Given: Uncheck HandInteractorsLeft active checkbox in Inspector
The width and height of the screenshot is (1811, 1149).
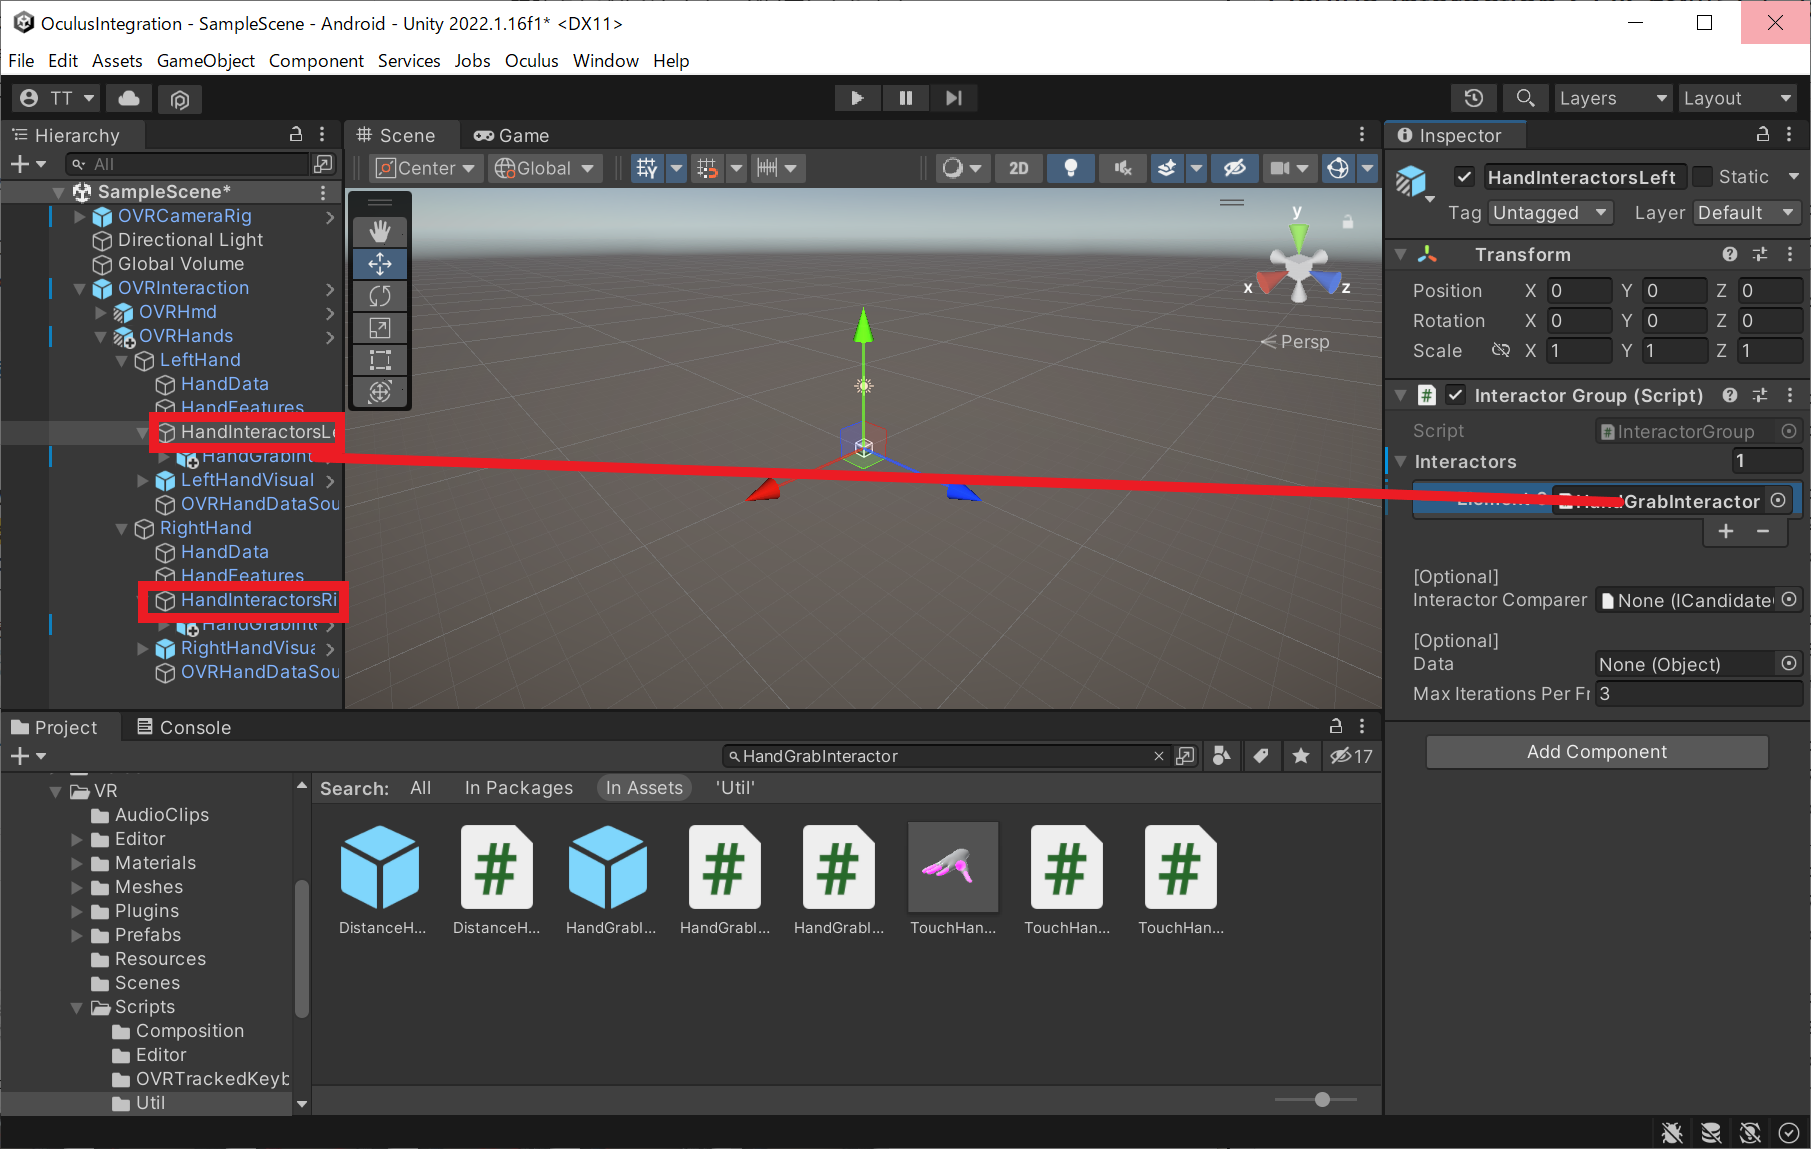Looking at the screenshot, I should [x=1463, y=176].
